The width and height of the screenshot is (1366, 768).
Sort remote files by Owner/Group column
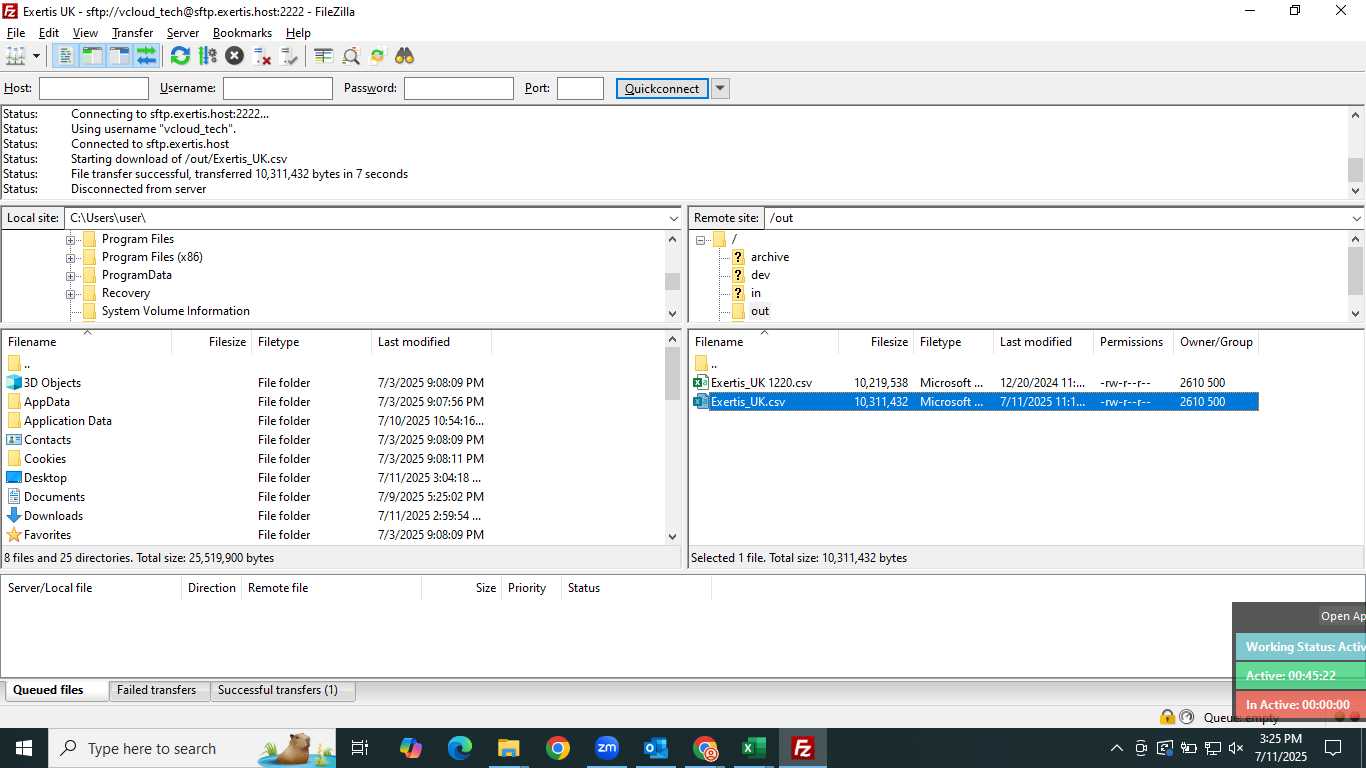[x=1215, y=342]
